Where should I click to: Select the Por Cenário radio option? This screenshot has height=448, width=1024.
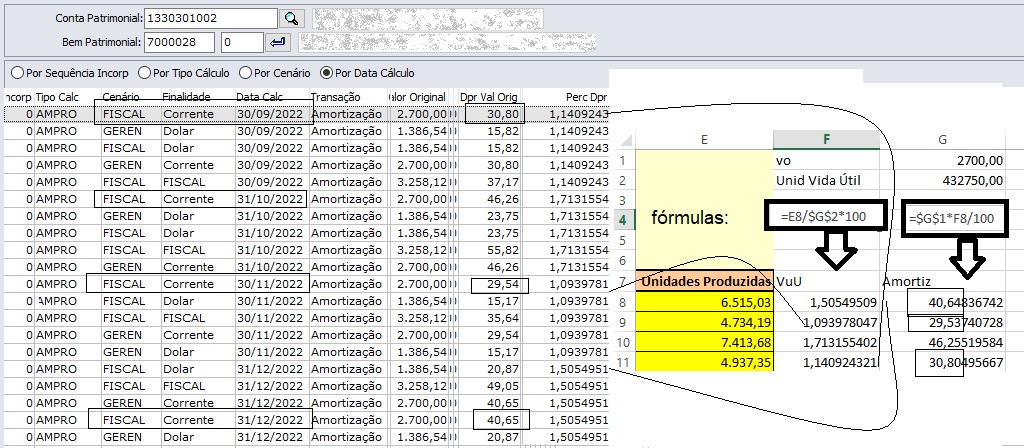tap(274, 73)
